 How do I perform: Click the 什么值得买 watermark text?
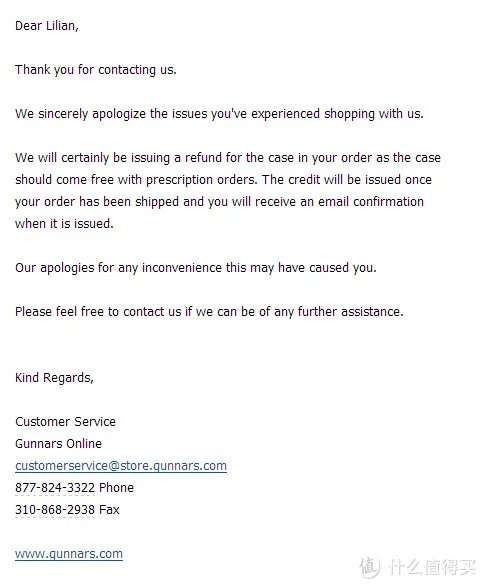coord(432,568)
